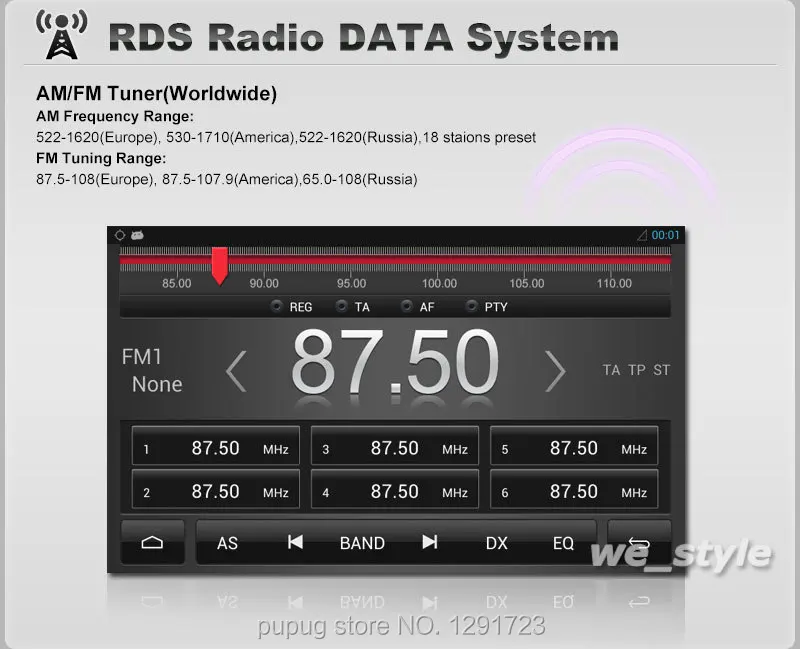This screenshot has height=649, width=800.
Task: Tap the back arrow icon button
Action: [639, 542]
